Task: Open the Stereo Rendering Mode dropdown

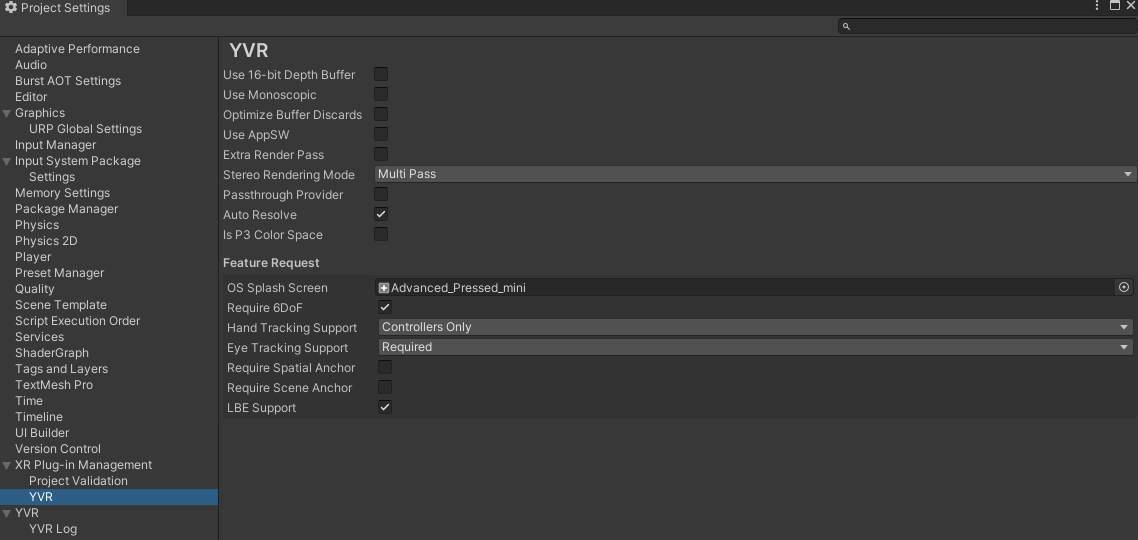Action: pyautogui.click(x=754, y=174)
